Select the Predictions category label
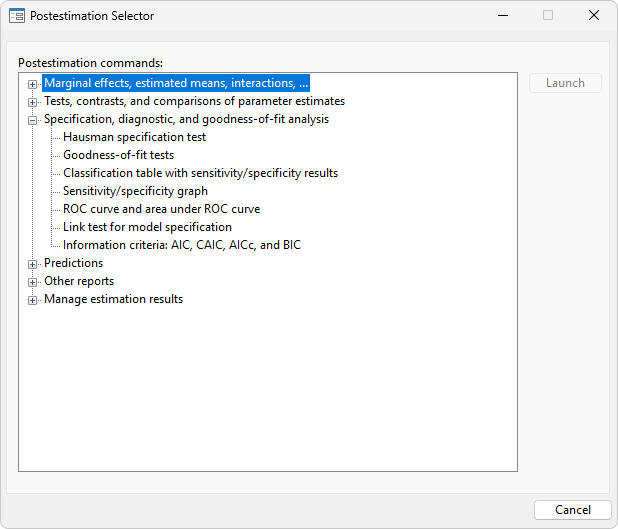The image size is (618, 529). 73,263
